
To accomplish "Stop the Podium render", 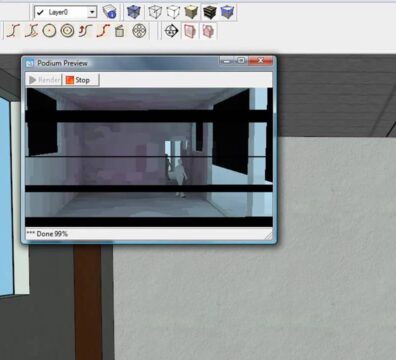I will pyautogui.click(x=81, y=80).
